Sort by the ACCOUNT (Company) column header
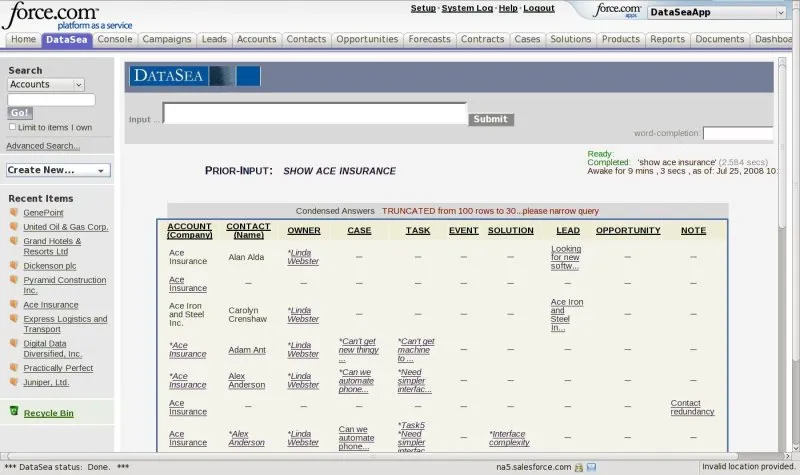This screenshot has width=800, height=475. (189, 231)
